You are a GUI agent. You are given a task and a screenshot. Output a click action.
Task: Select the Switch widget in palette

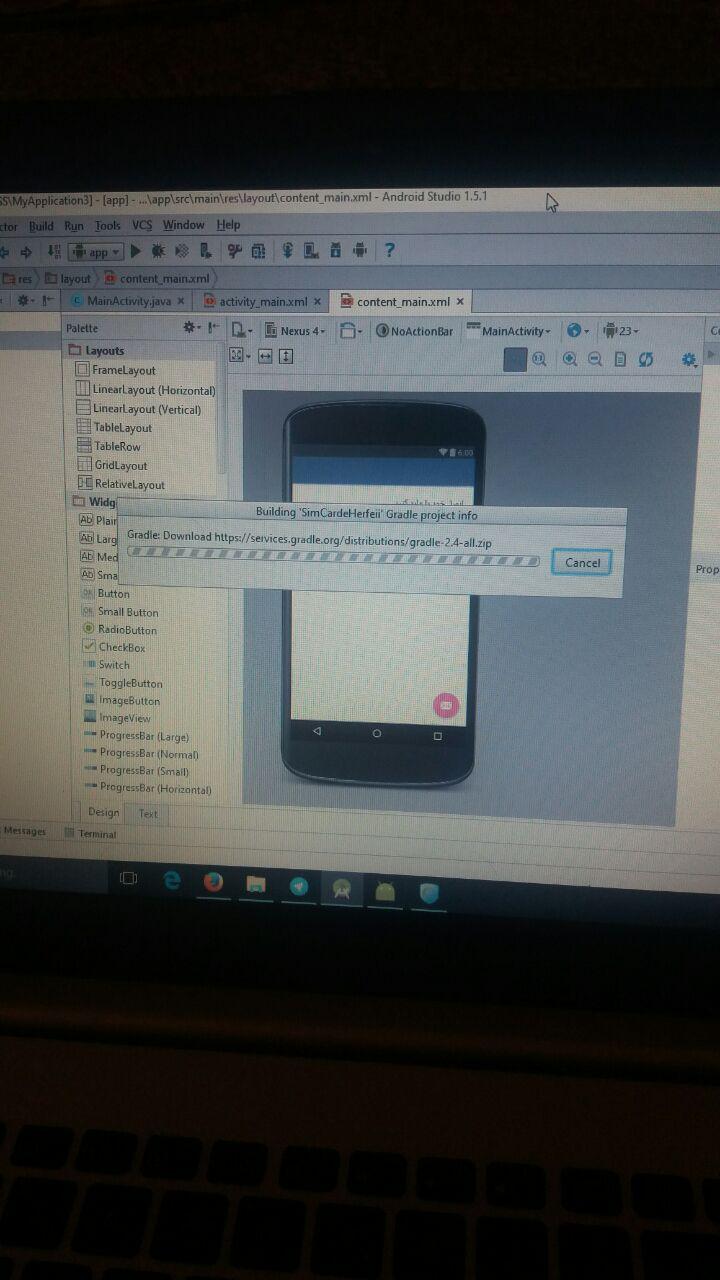click(x=114, y=665)
